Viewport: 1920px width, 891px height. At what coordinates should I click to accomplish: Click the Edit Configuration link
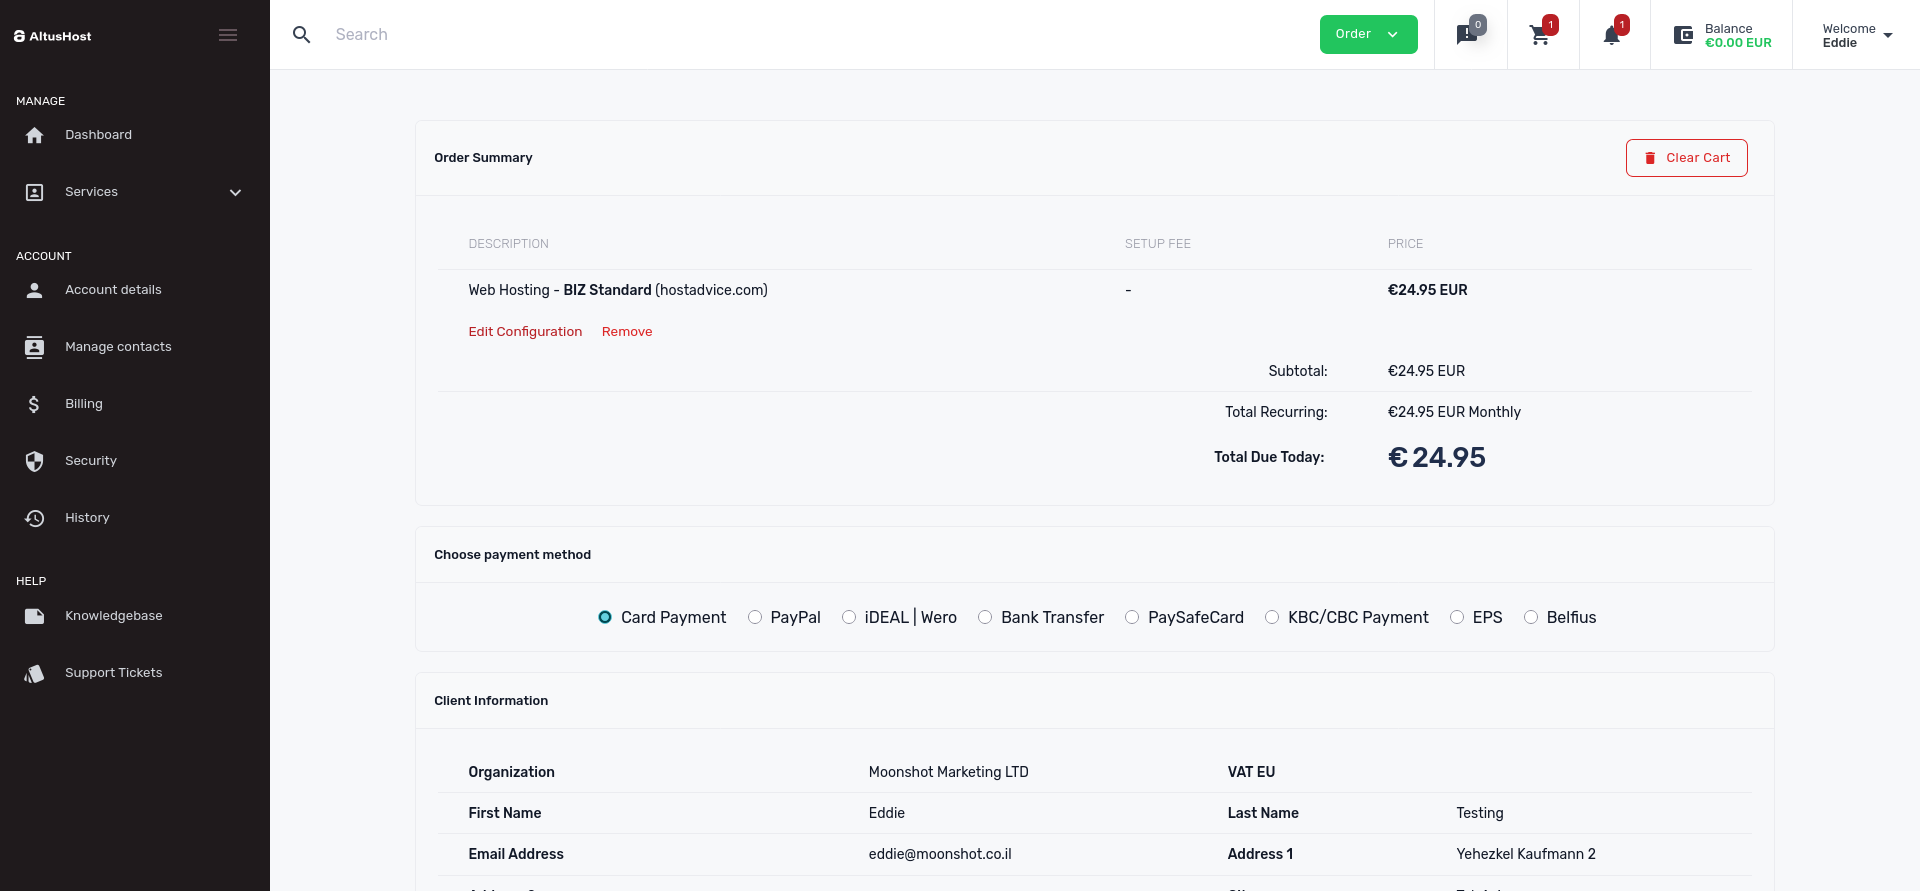[x=525, y=332]
